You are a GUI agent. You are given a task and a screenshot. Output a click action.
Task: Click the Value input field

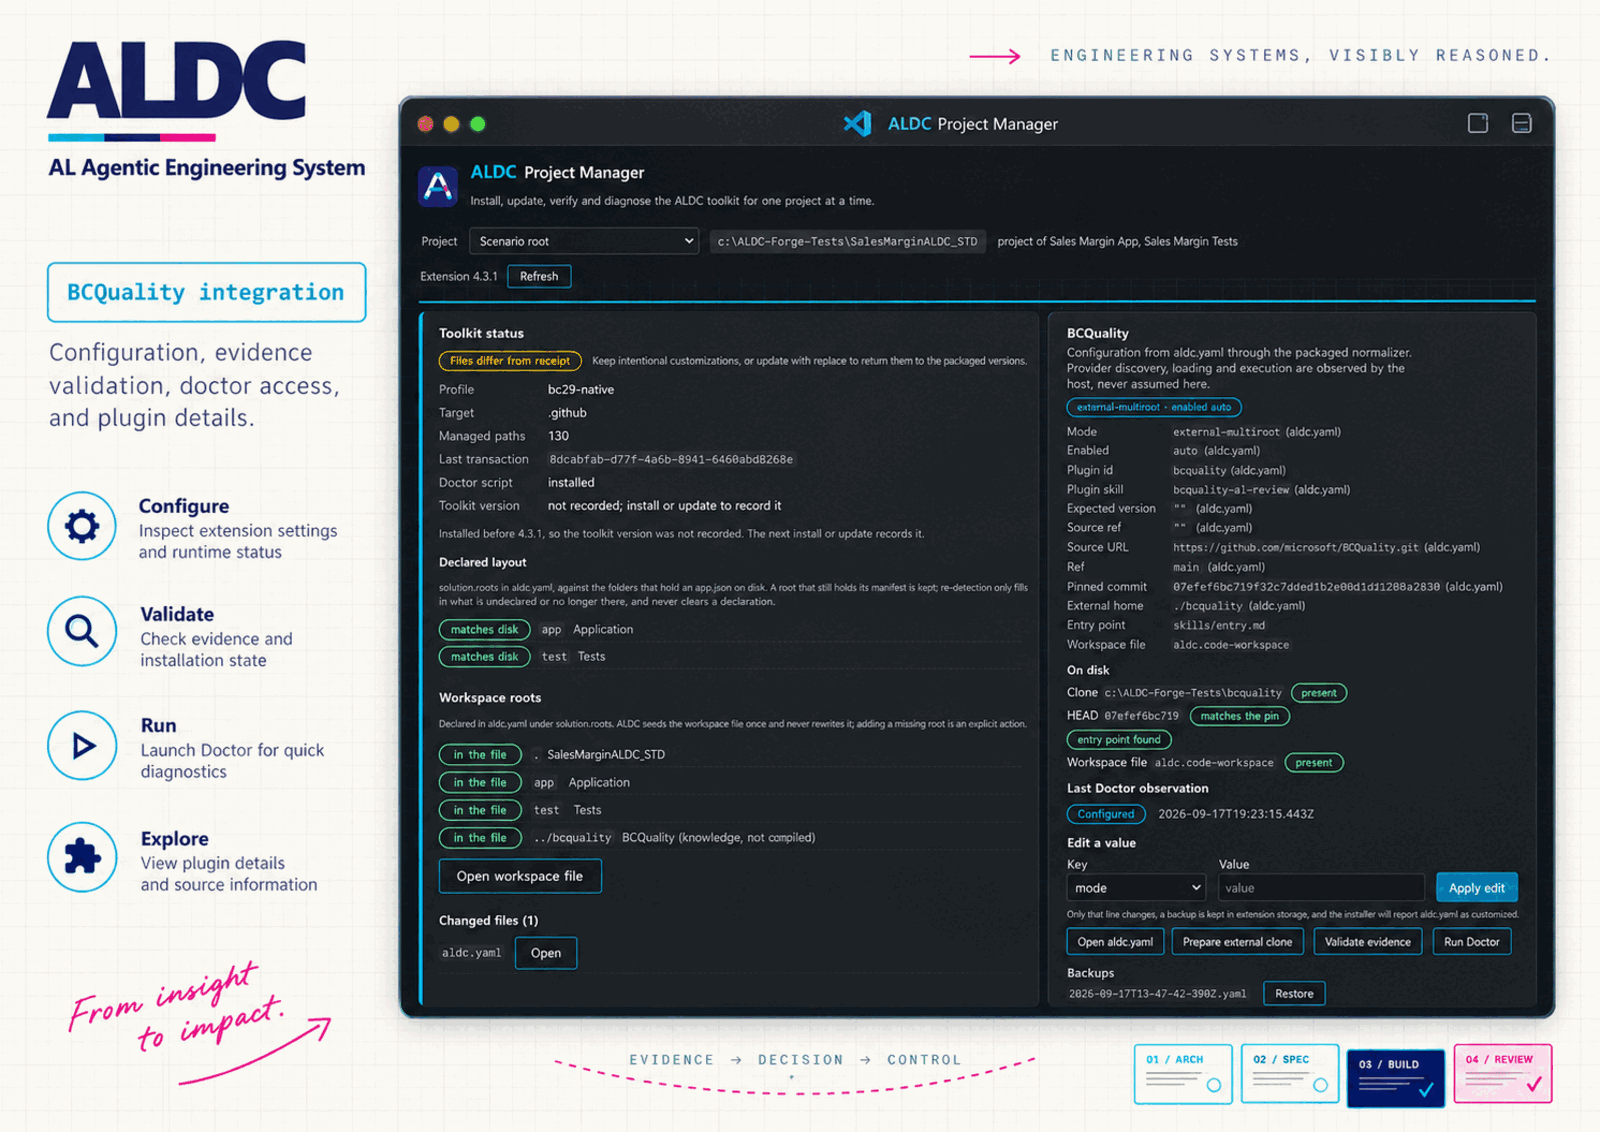pyautogui.click(x=1321, y=888)
